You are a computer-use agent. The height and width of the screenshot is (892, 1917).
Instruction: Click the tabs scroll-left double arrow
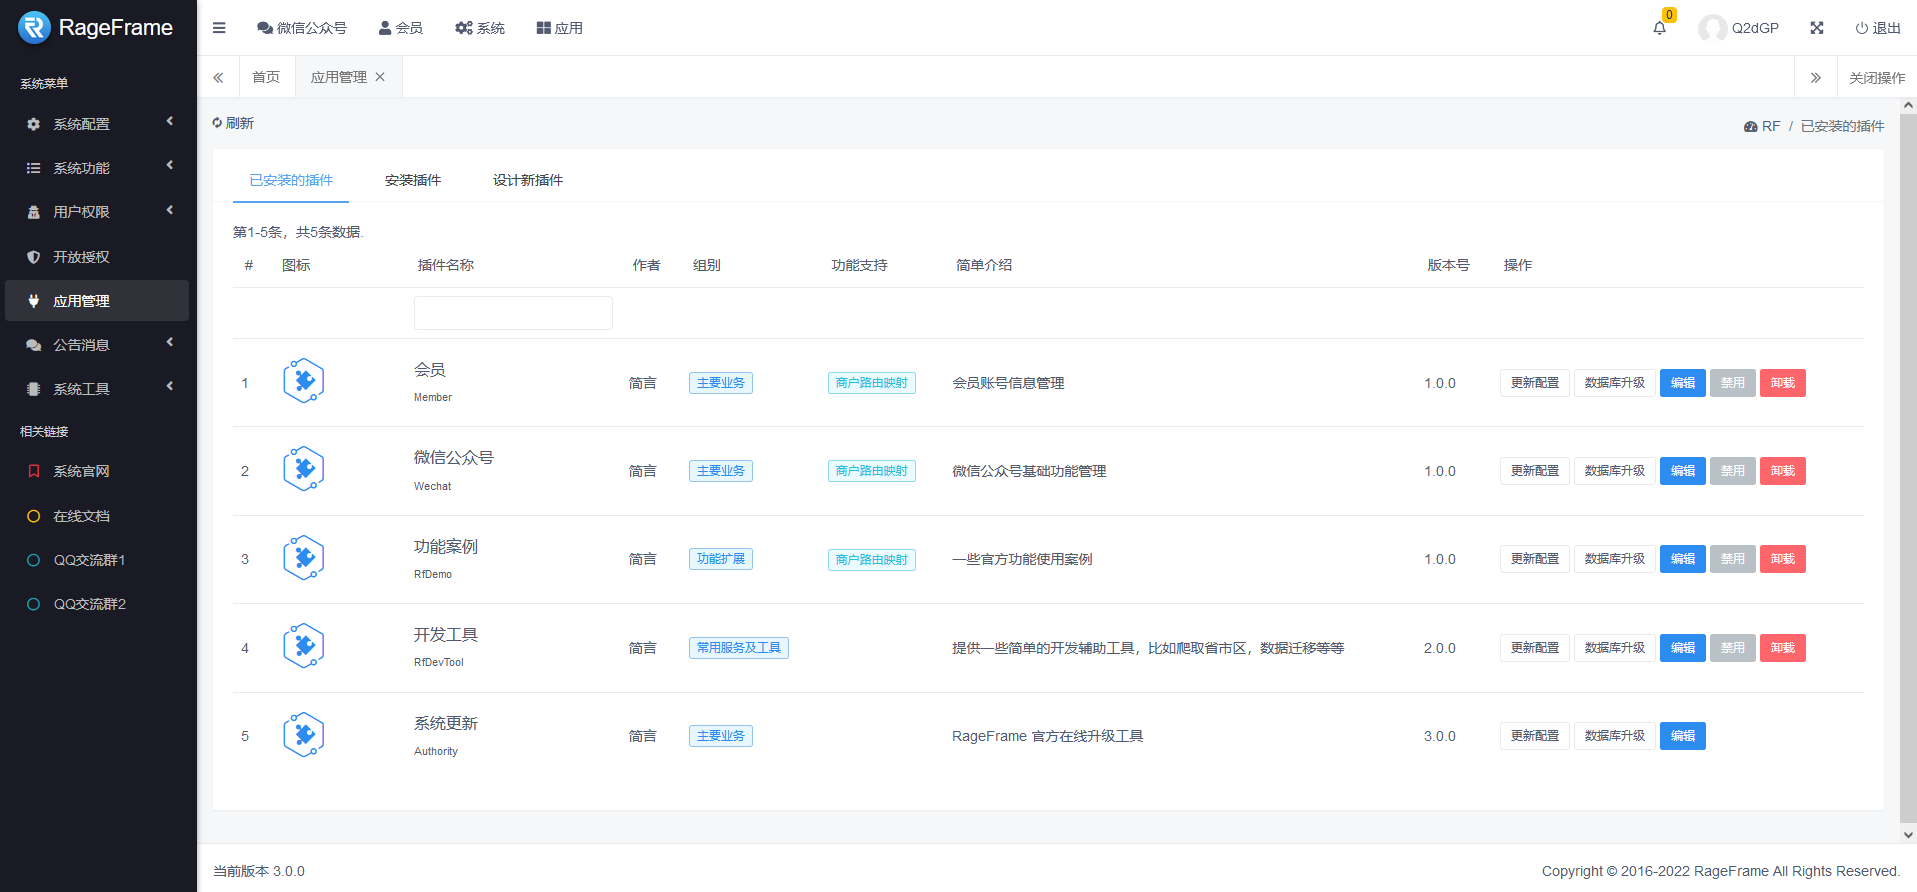[218, 77]
